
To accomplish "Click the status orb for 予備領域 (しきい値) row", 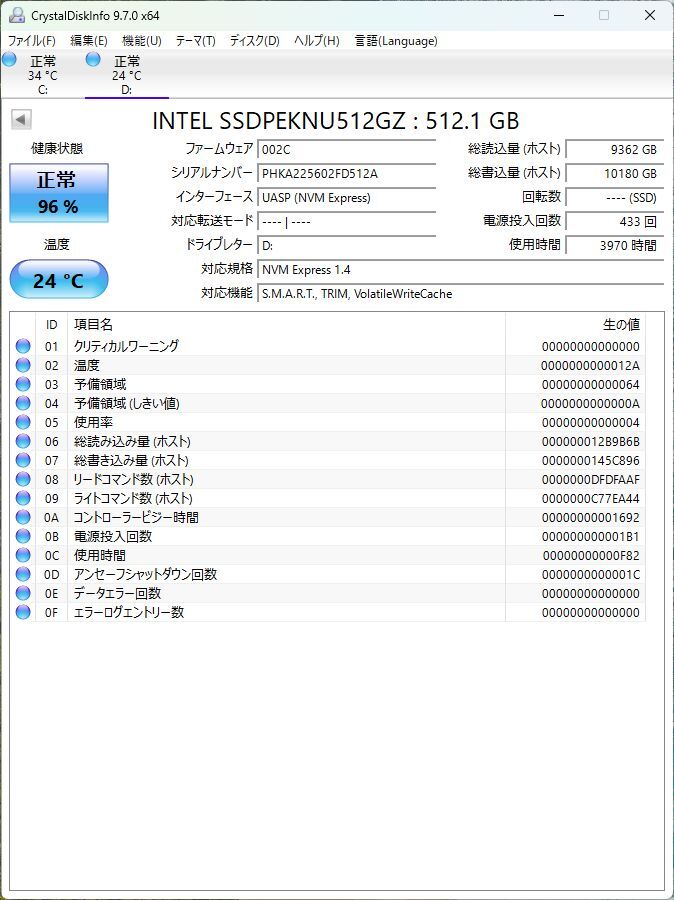I will [23, 403].
